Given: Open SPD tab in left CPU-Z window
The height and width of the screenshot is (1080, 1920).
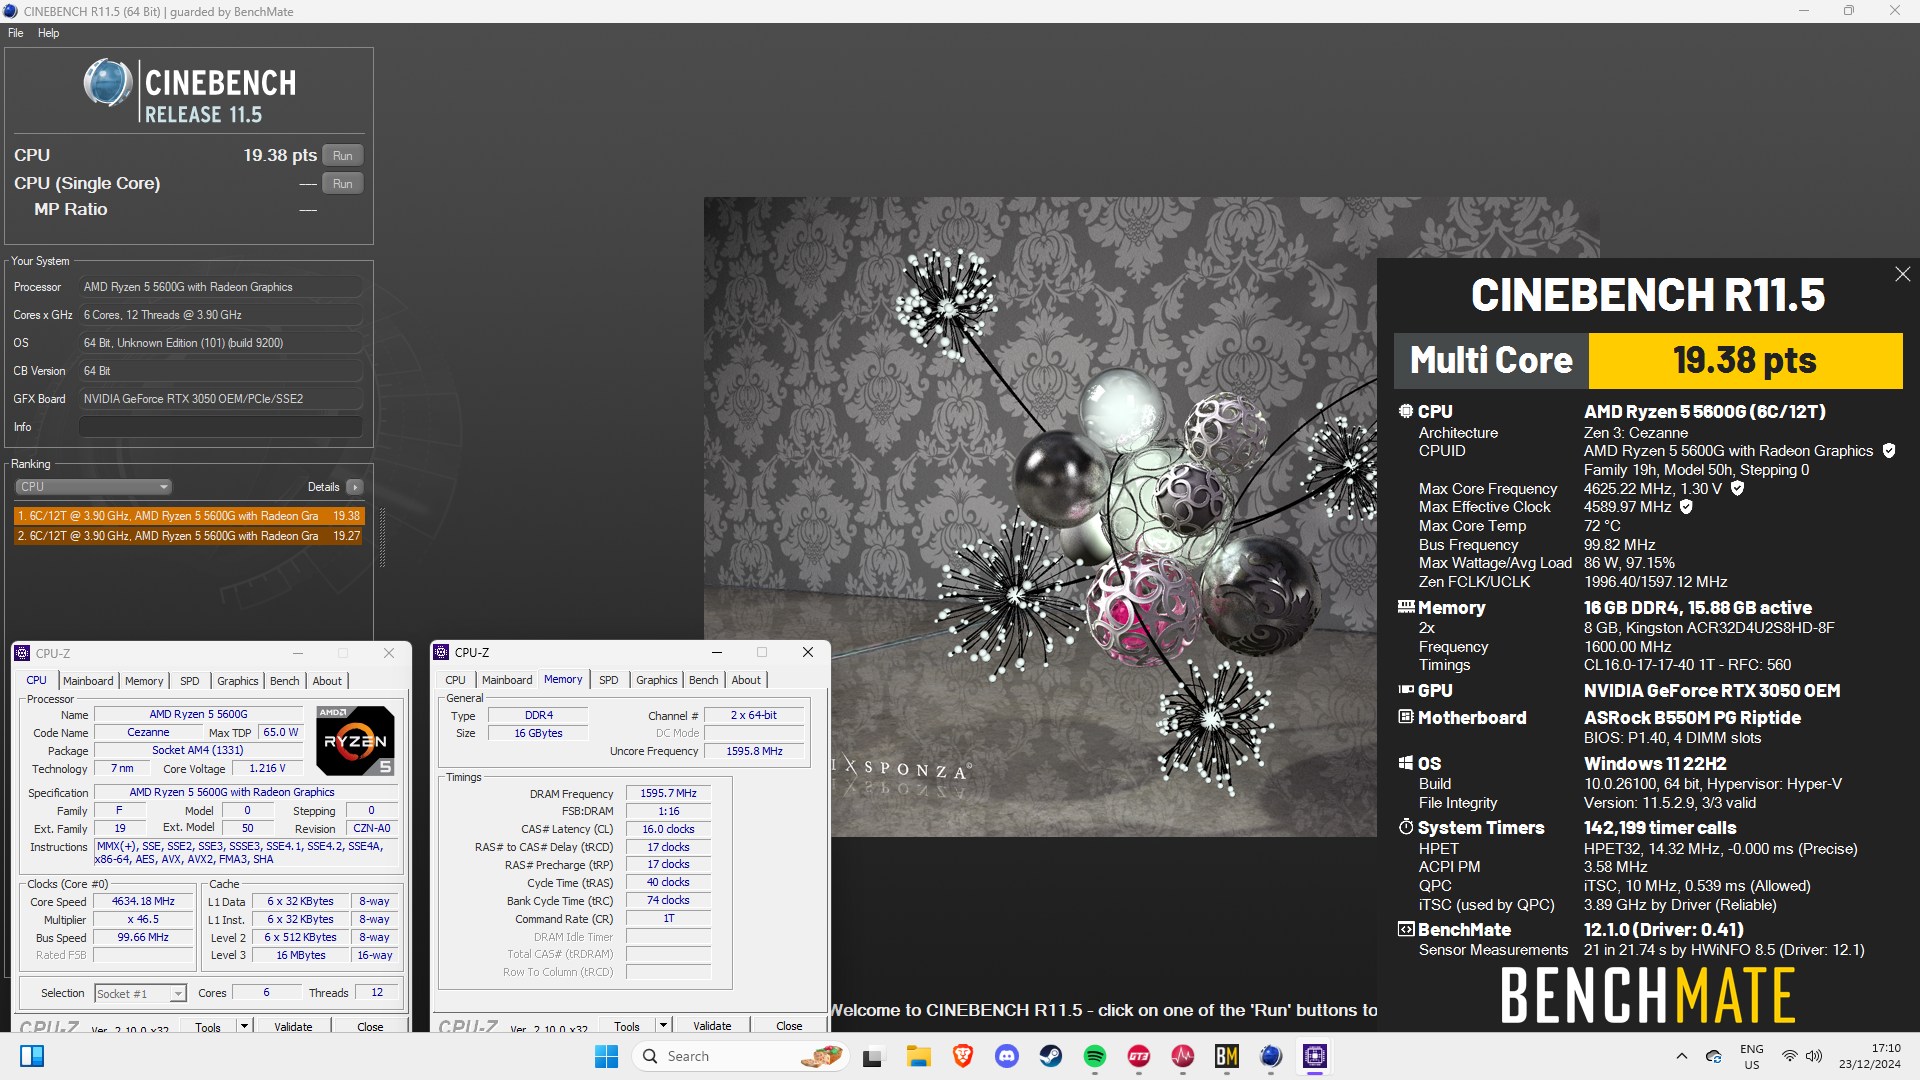Looking at the screenshot, I should point(190,681).
